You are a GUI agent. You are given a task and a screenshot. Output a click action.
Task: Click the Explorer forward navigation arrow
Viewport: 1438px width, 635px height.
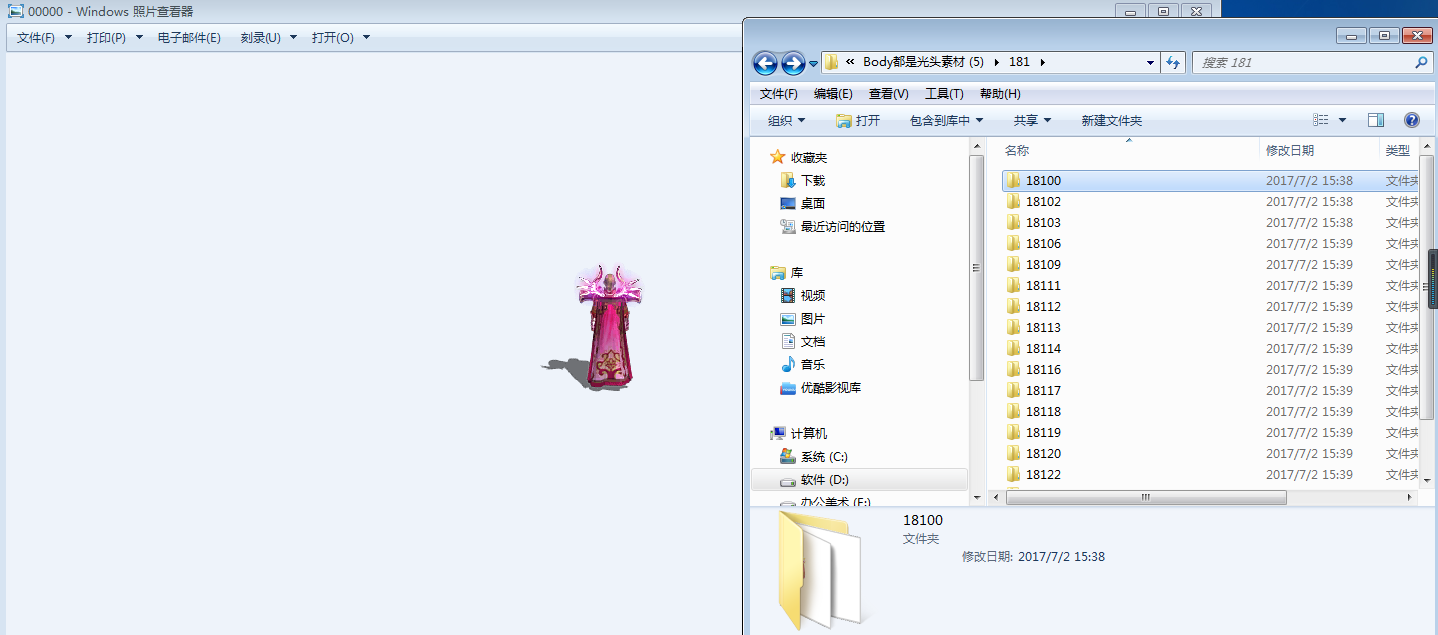(x=793, y=63)
